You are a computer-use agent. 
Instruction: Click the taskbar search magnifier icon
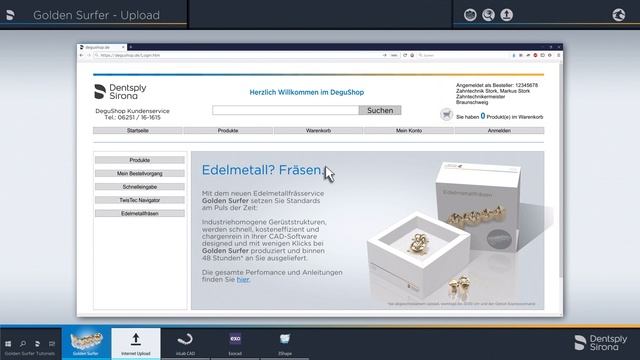23,344
